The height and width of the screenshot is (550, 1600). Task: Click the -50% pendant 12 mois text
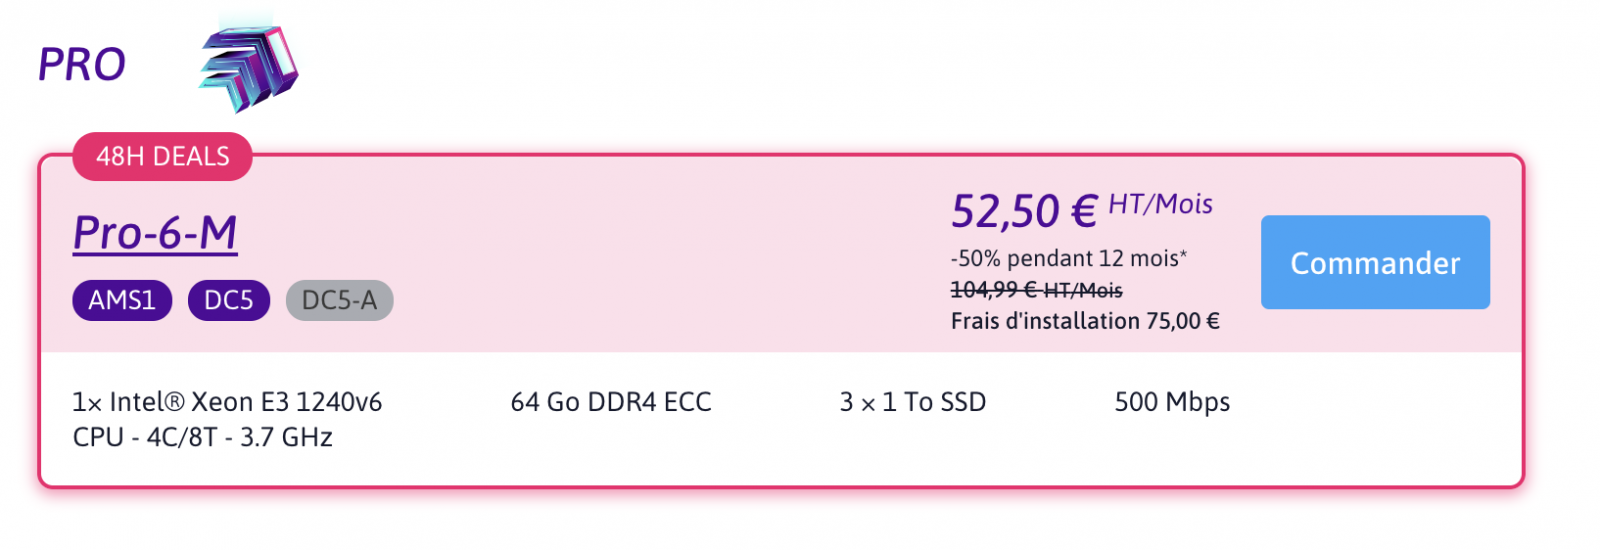pyautogui.click(x=1064, y=258)
